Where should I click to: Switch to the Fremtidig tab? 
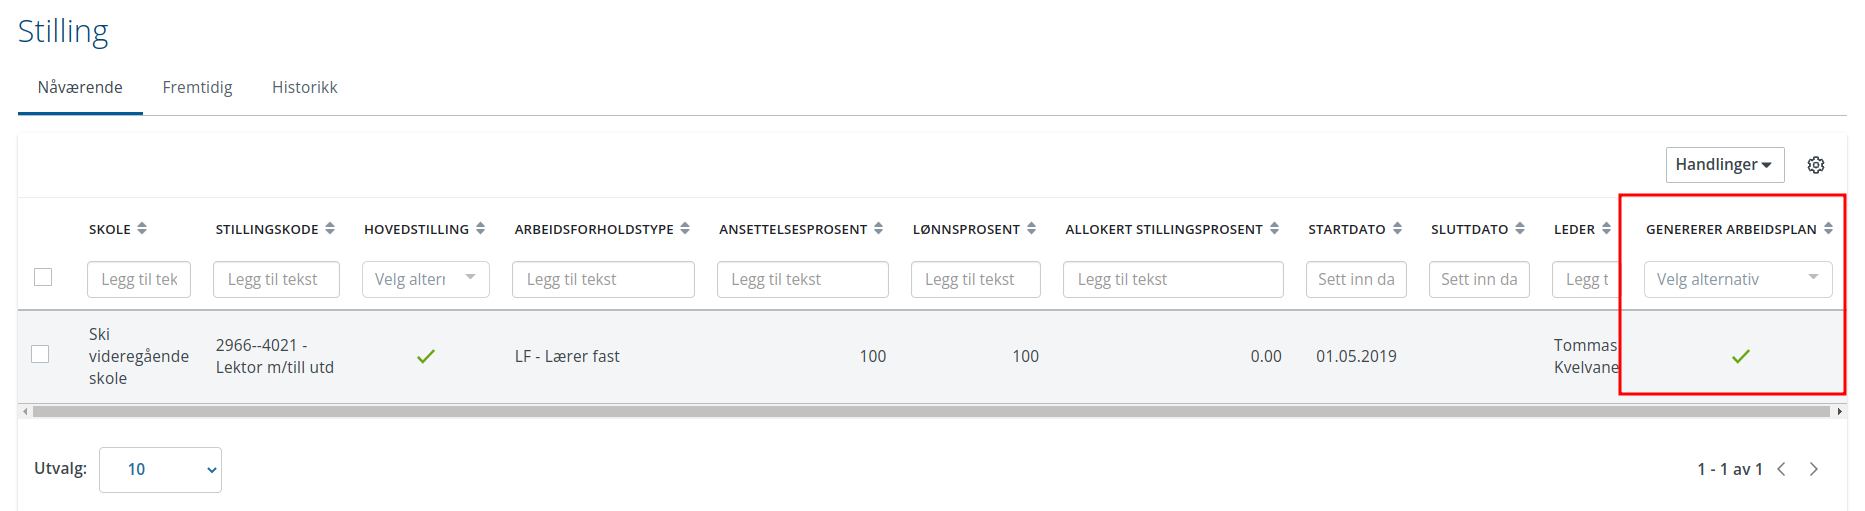pyautogui.click(x=197, y=88)
